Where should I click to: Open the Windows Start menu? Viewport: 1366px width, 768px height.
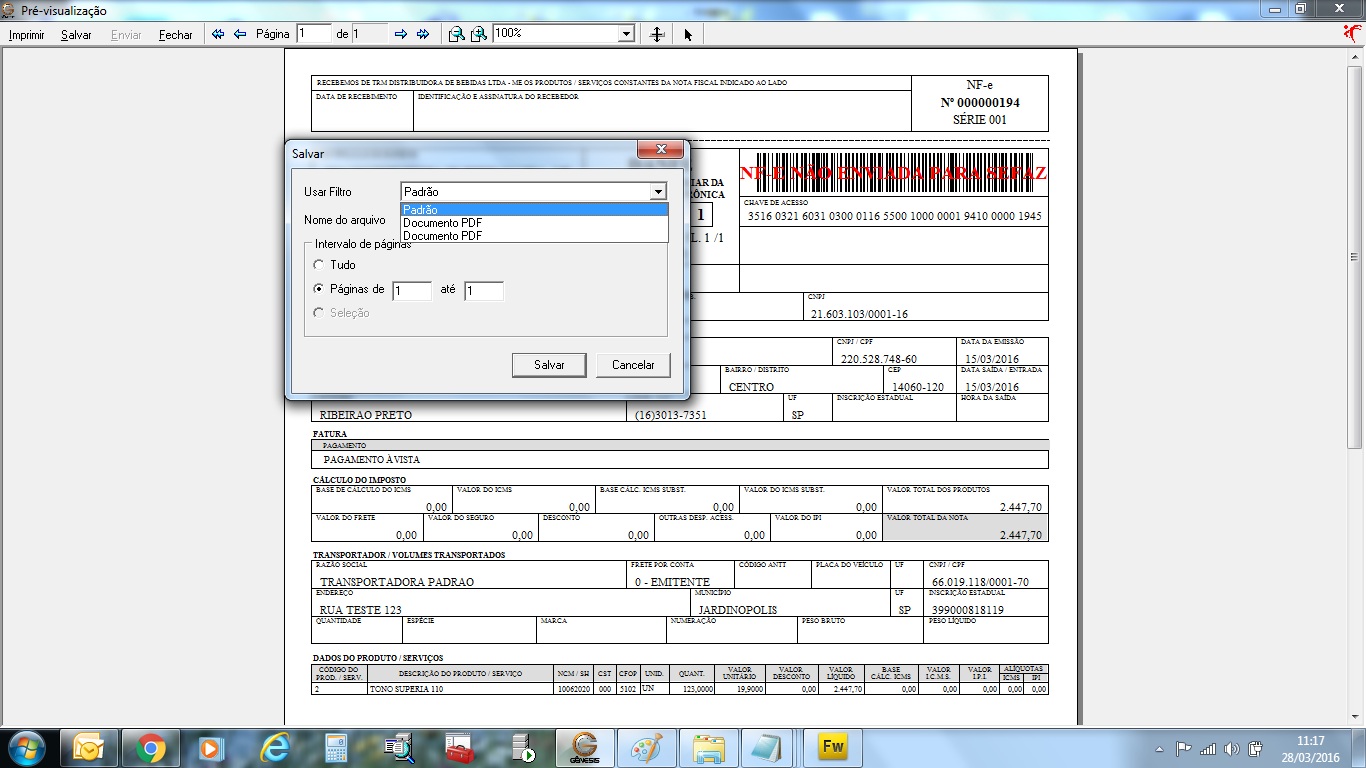[x=26, y=748]
